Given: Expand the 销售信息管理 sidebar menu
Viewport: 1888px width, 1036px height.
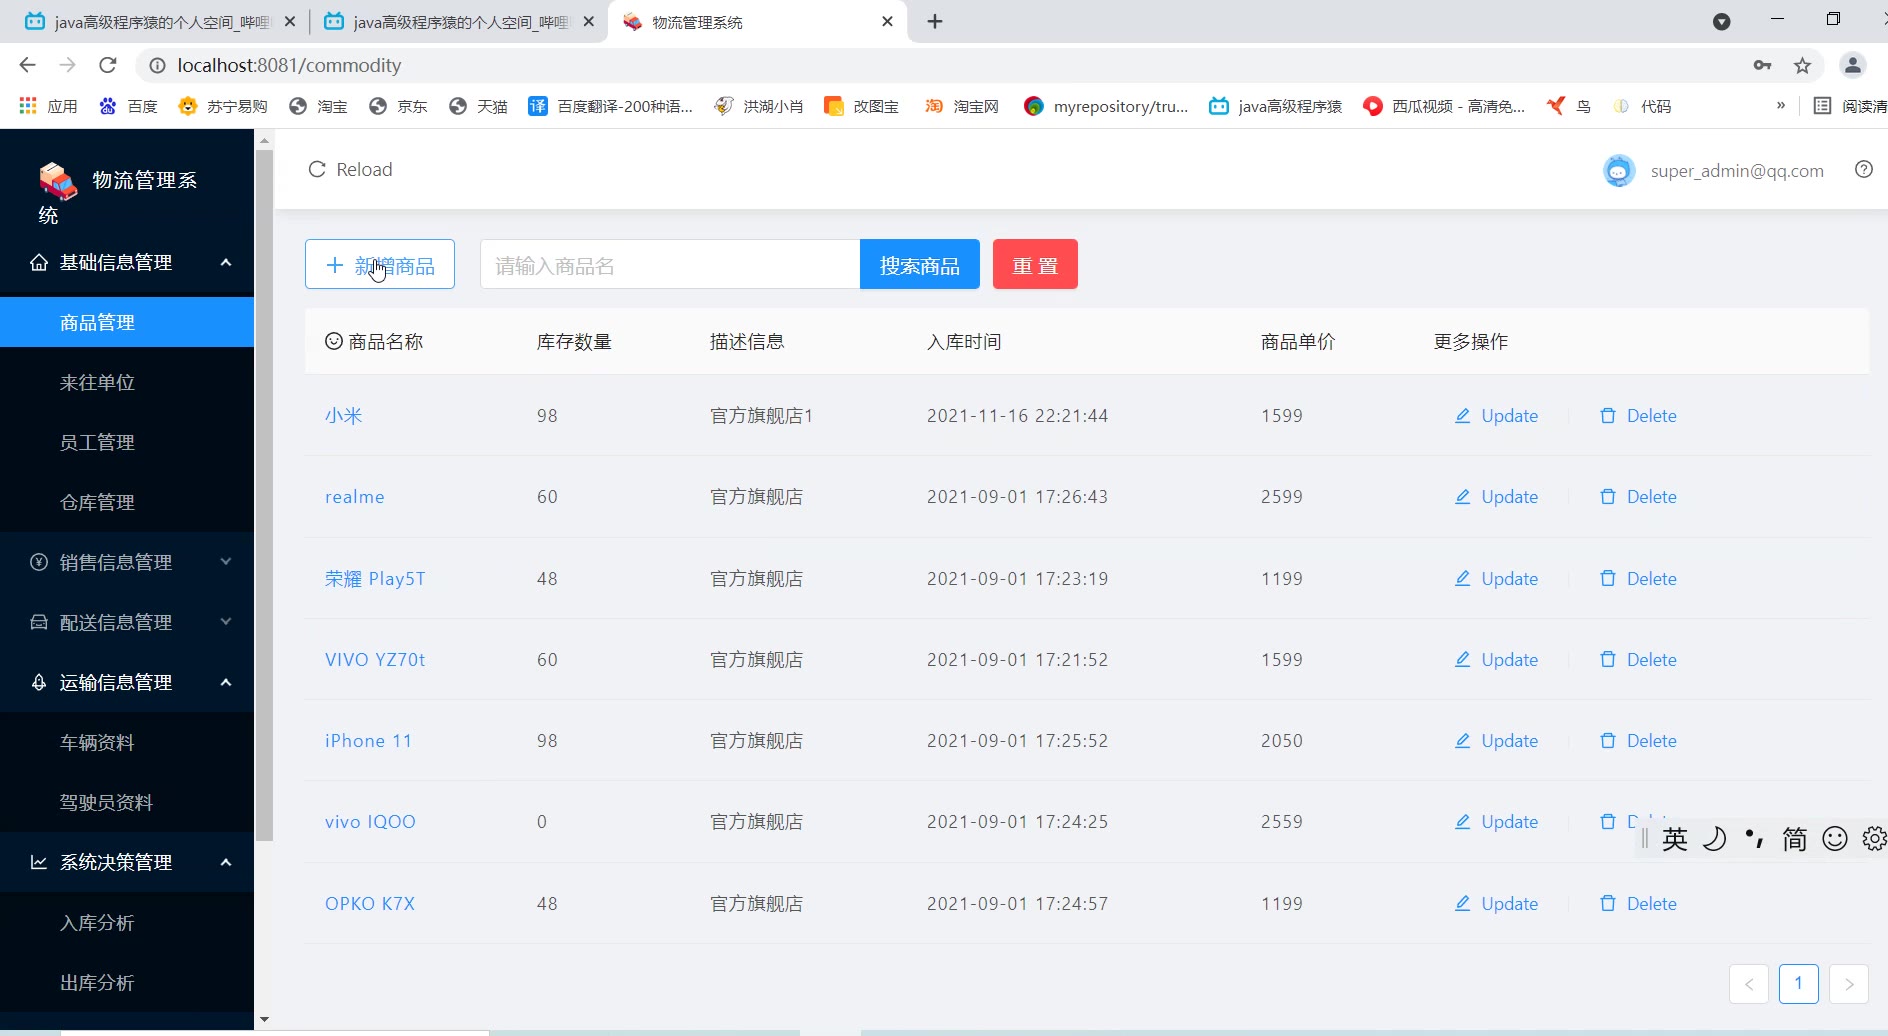Looking at the screenshot, I should pos(127,562).
